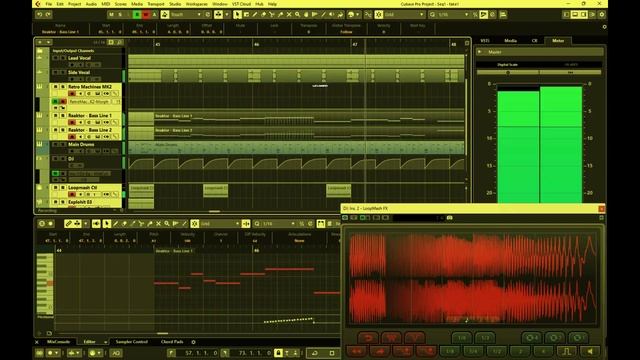Expand the Master section in Meter panel
This screenshot has width=640, height=360.
[x=480, y=52]
